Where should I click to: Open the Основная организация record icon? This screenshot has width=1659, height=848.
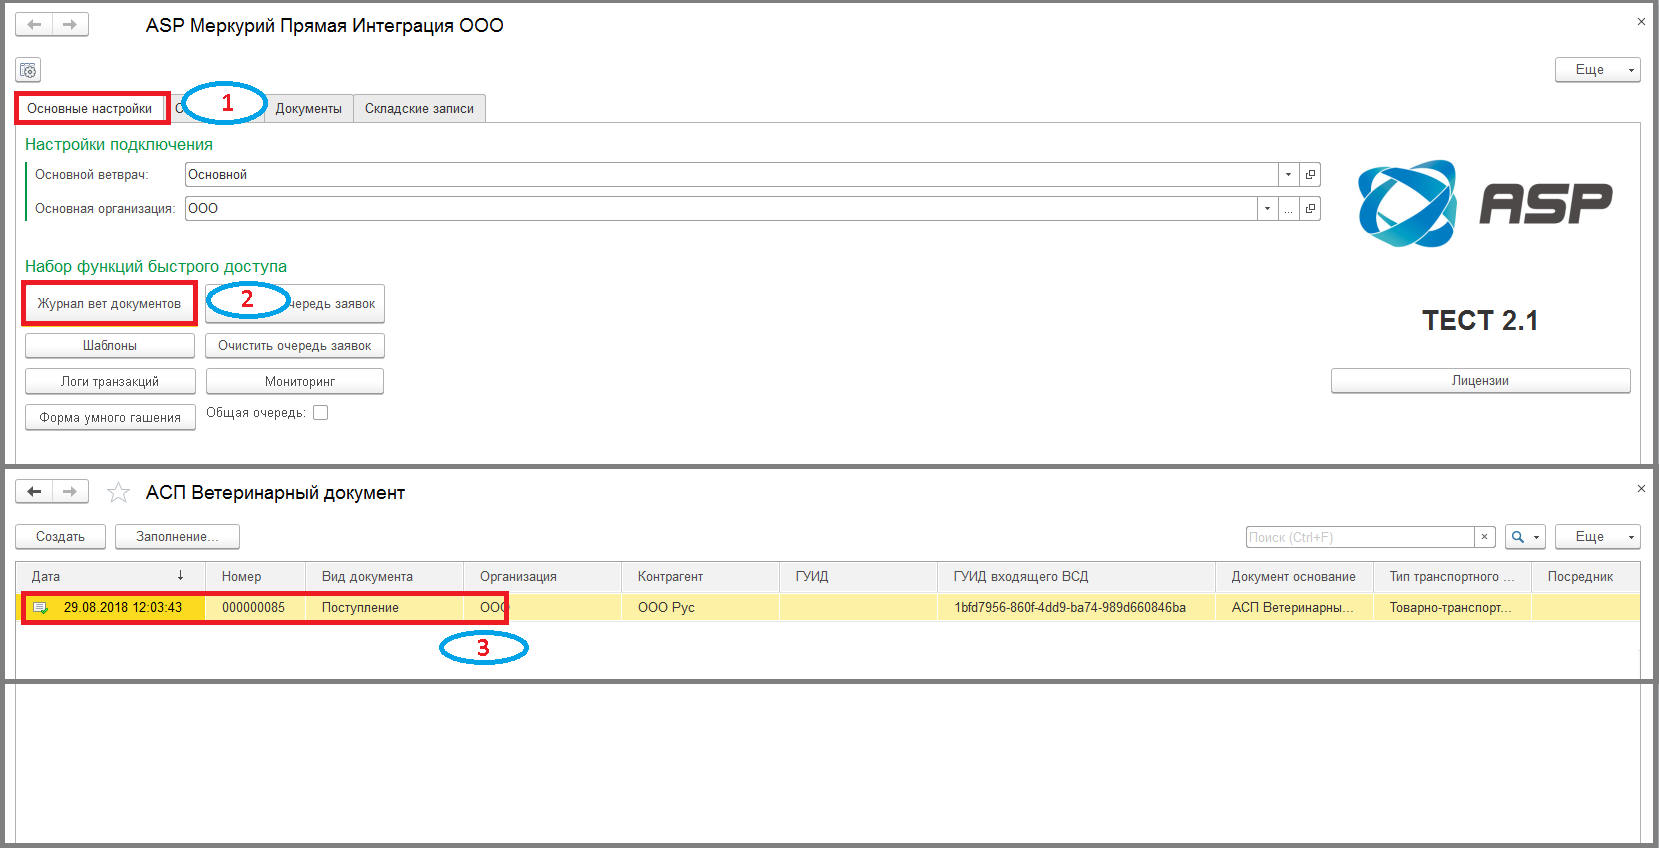point(1310,208)
